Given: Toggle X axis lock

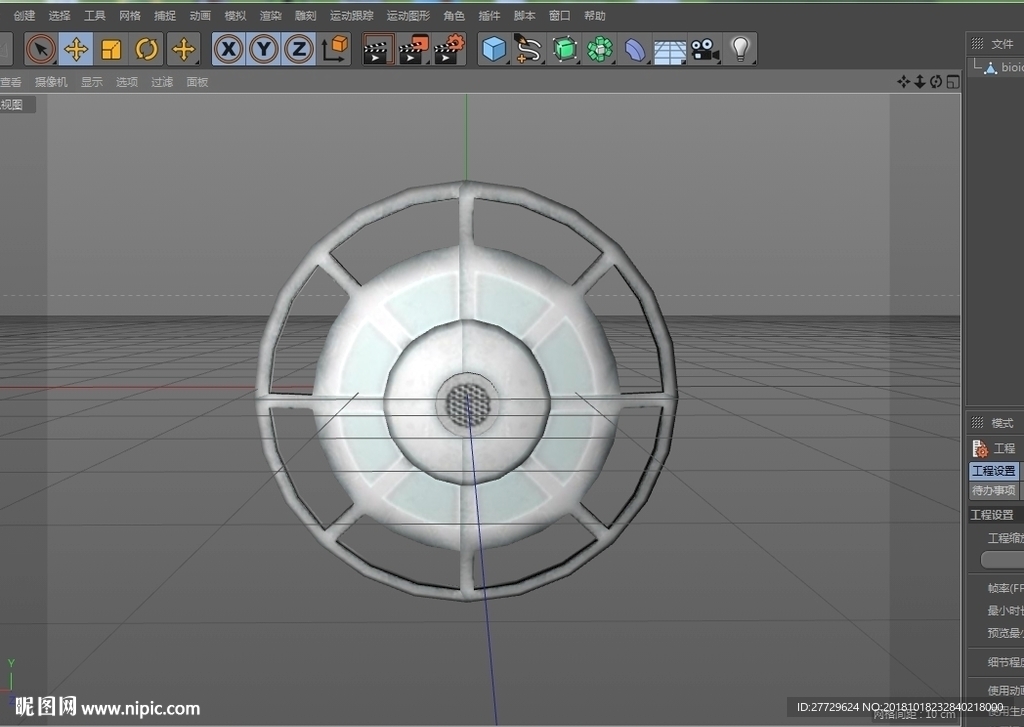Looking at the screenshot, I should [x=229, y=49].
